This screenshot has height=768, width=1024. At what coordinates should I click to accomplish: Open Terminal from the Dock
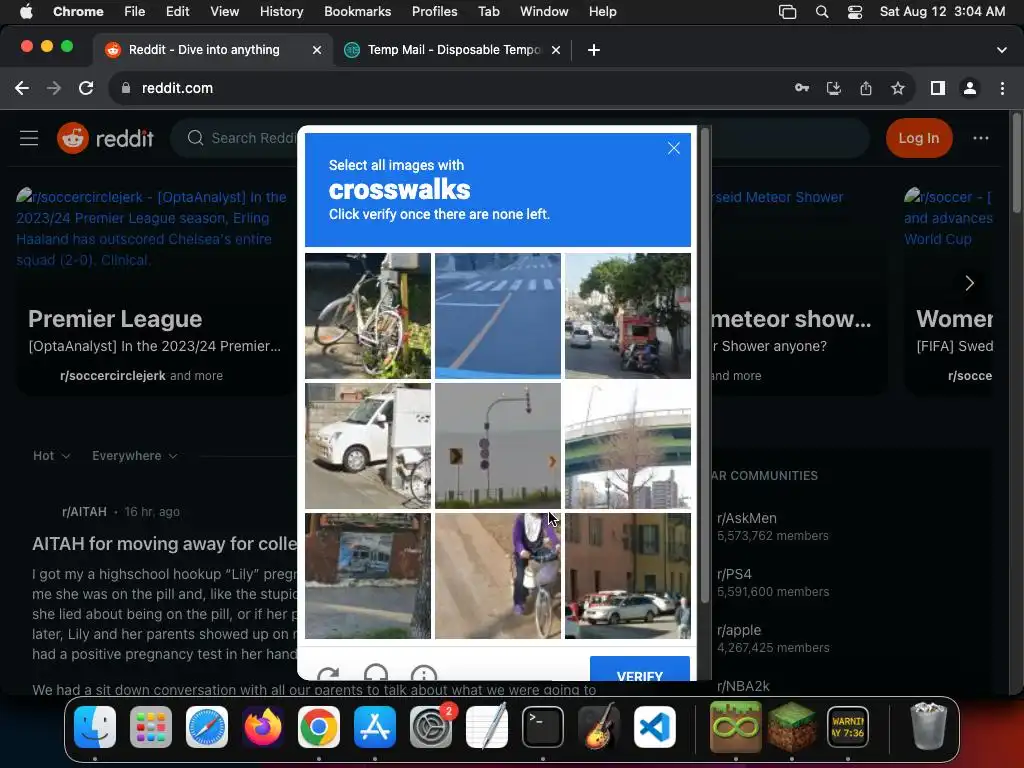pos(543,727)
